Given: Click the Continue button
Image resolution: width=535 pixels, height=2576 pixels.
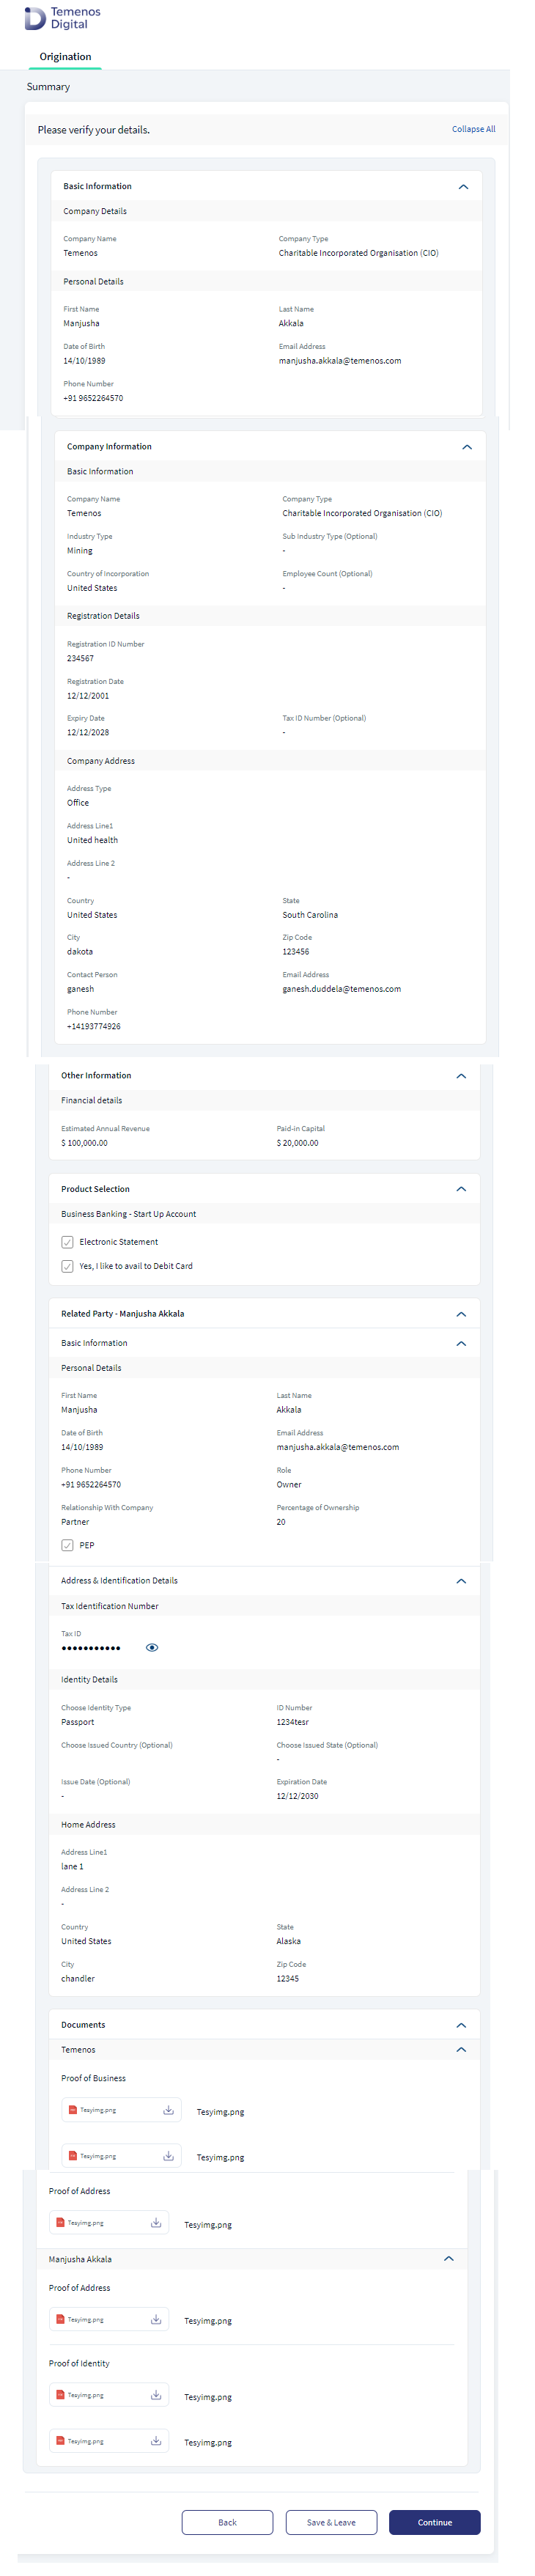Looking at the screenshot, I should click(x=435, y=2522).
